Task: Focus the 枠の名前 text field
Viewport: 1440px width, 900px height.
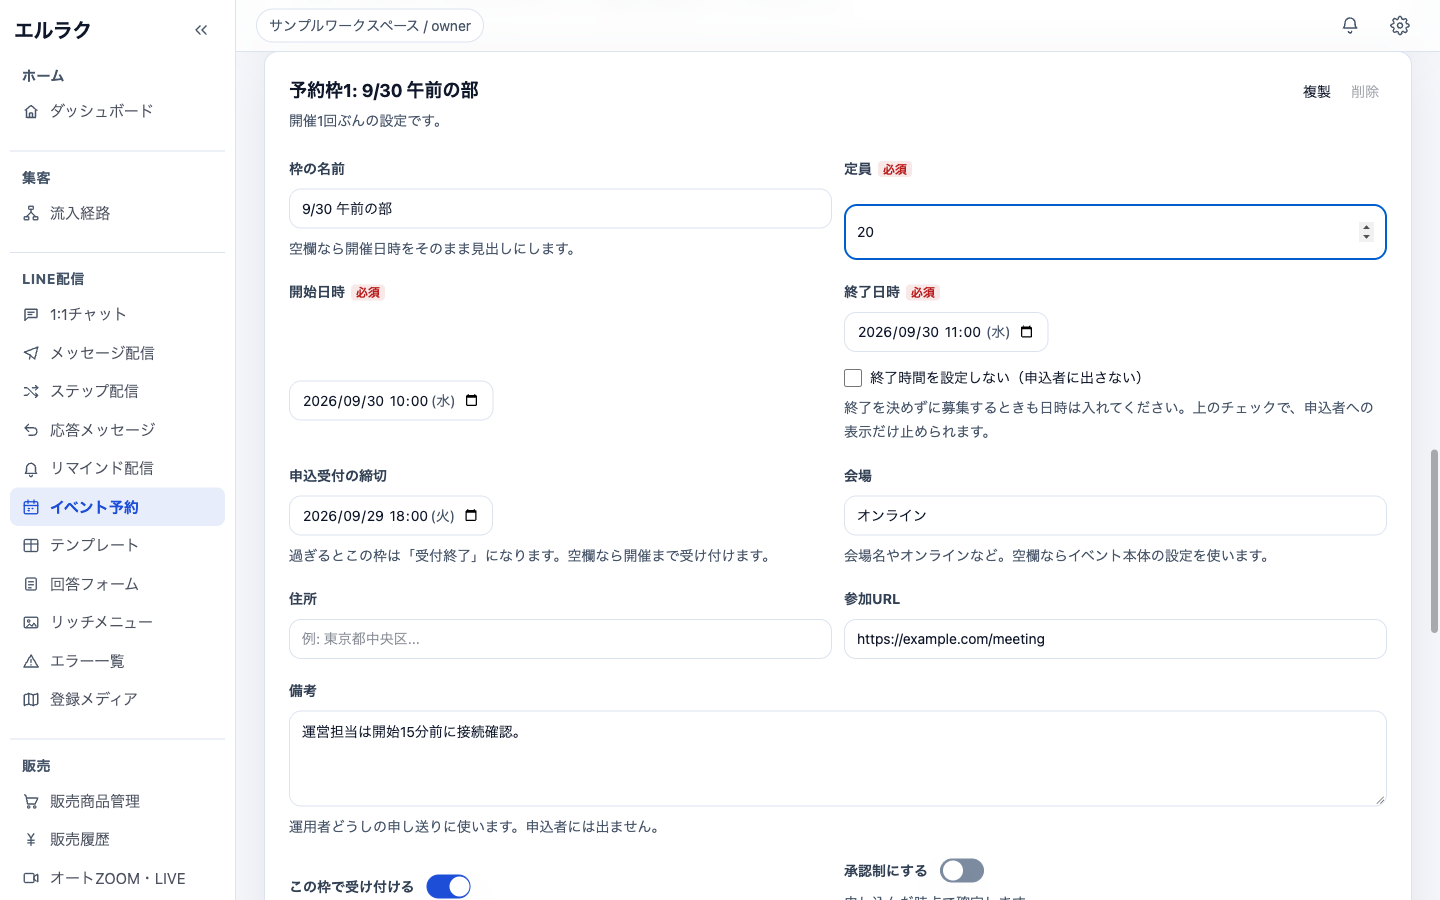Action: click(x=560, y=209)
